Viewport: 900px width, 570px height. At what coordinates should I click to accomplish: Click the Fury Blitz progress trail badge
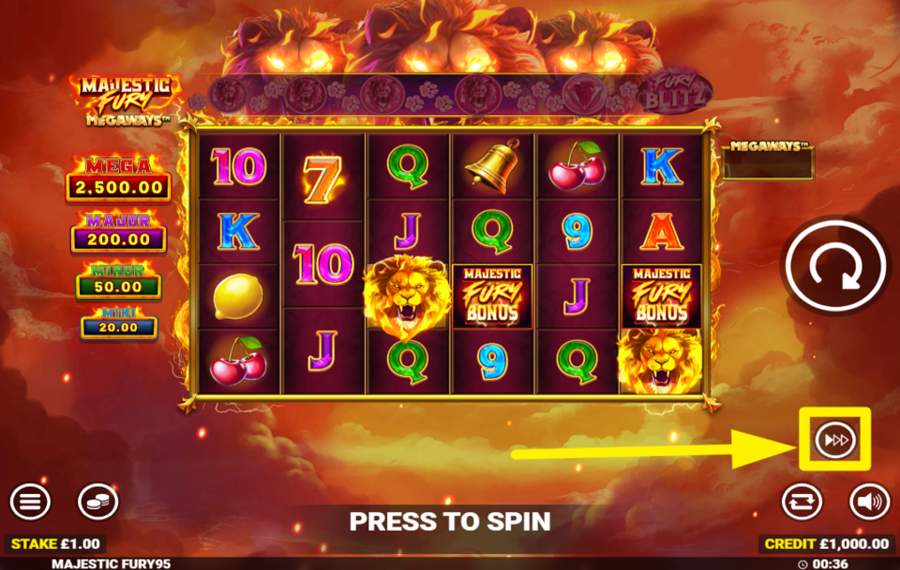pos(674,93)
